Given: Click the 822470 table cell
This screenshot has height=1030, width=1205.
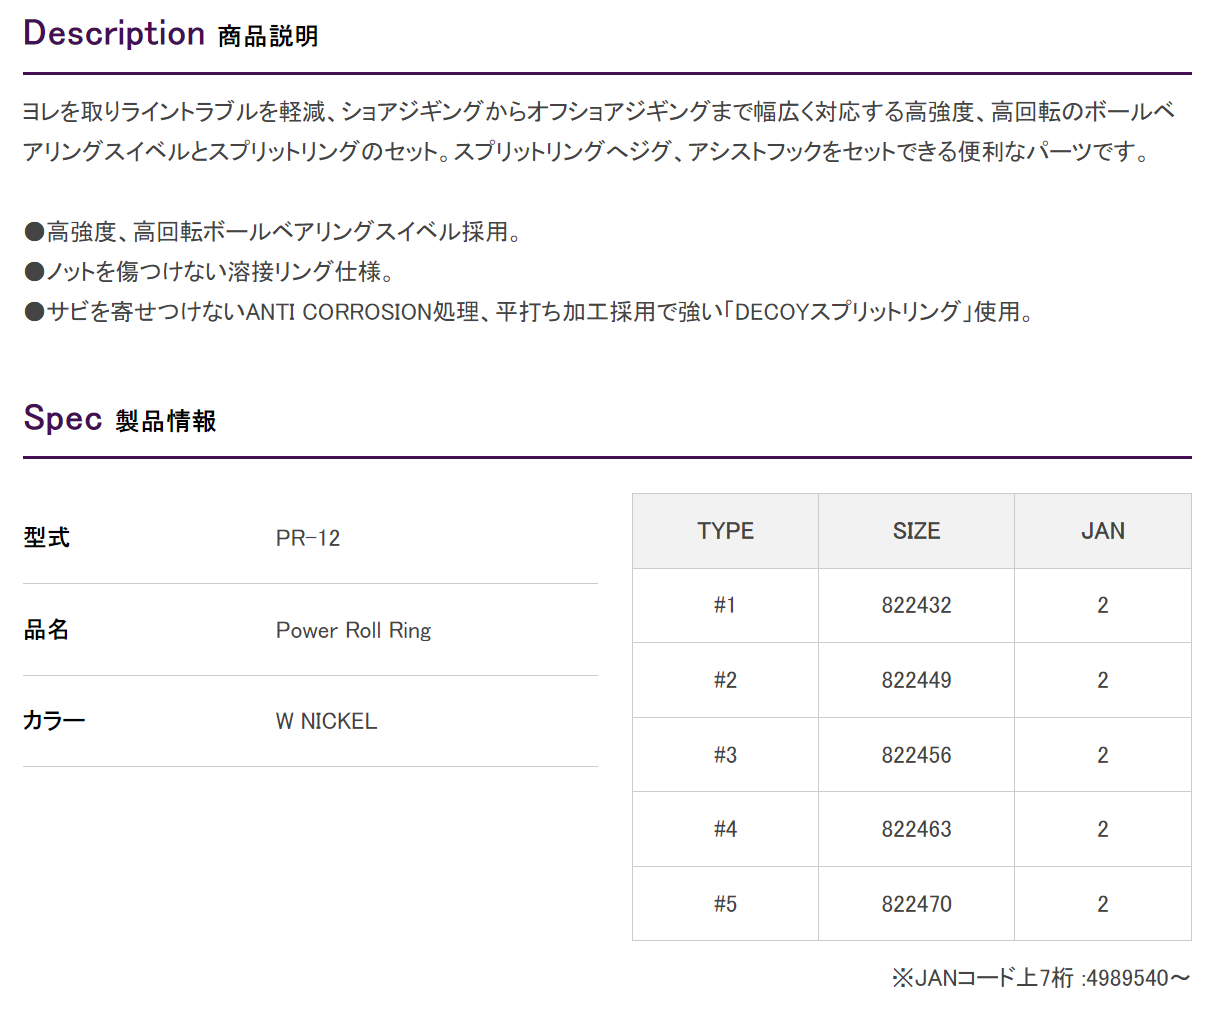Looking at the screenshot, I should [917, 904].
